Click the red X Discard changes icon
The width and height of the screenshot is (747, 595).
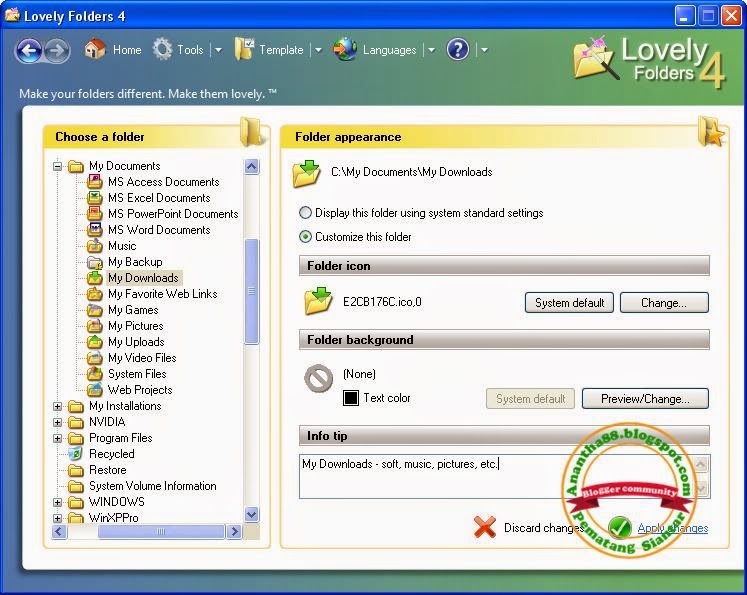[x=485, y=527]
